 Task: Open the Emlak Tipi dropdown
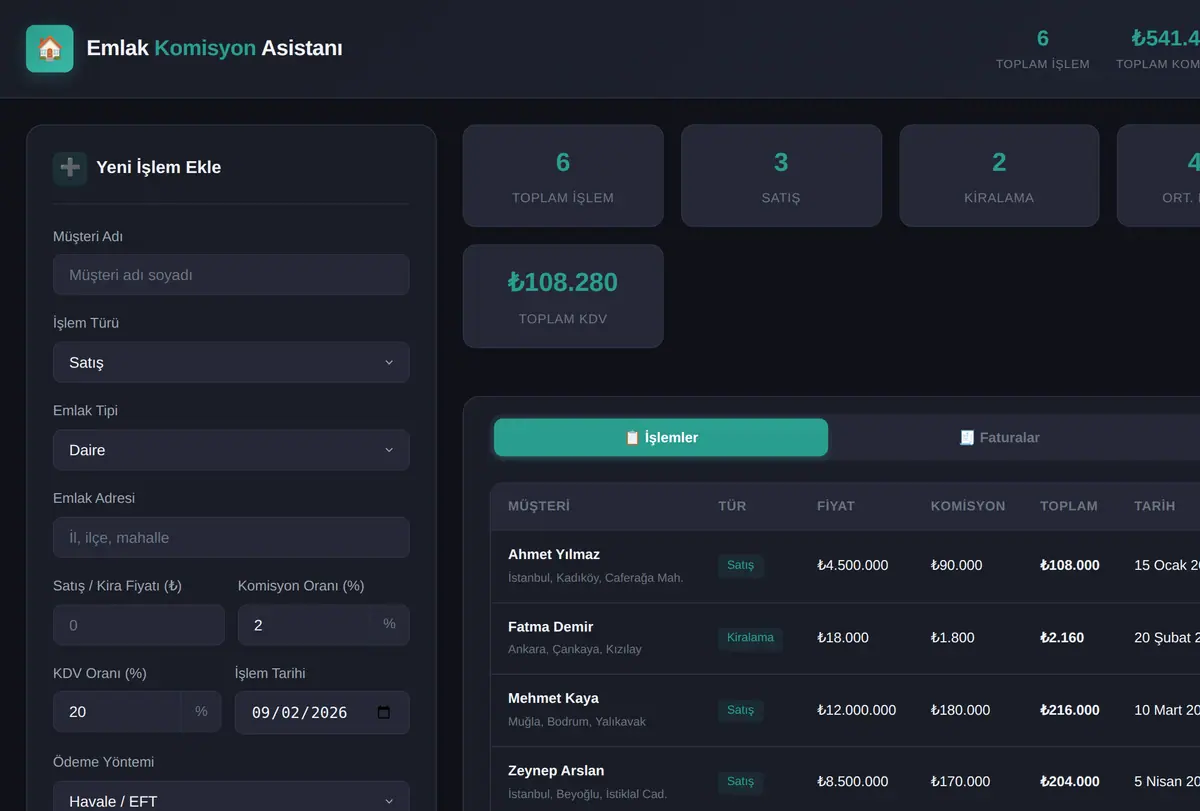231,450
